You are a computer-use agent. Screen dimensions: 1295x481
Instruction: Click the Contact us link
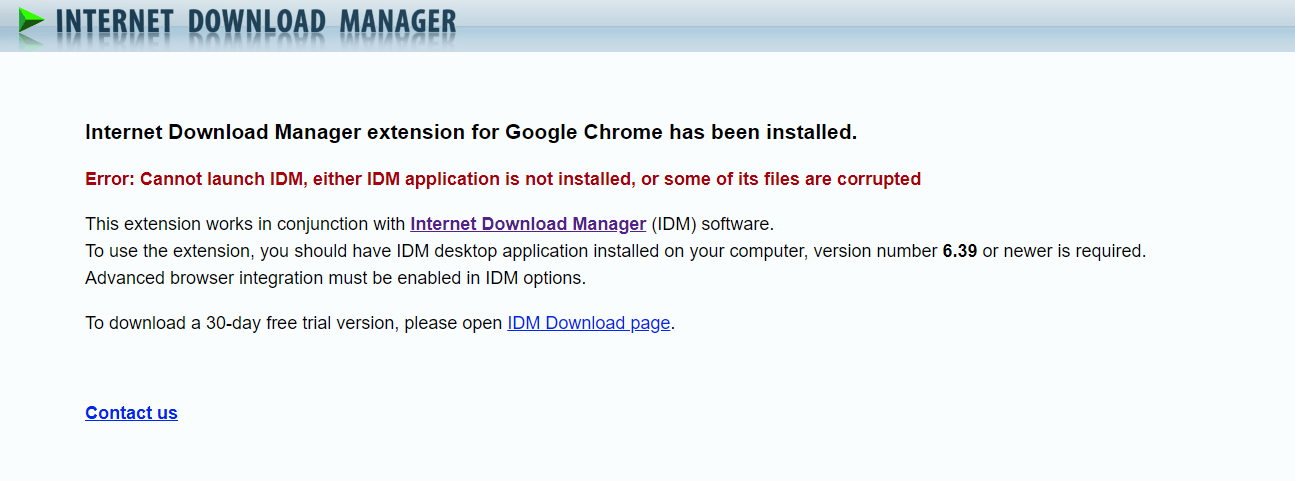tap(131, 413)
